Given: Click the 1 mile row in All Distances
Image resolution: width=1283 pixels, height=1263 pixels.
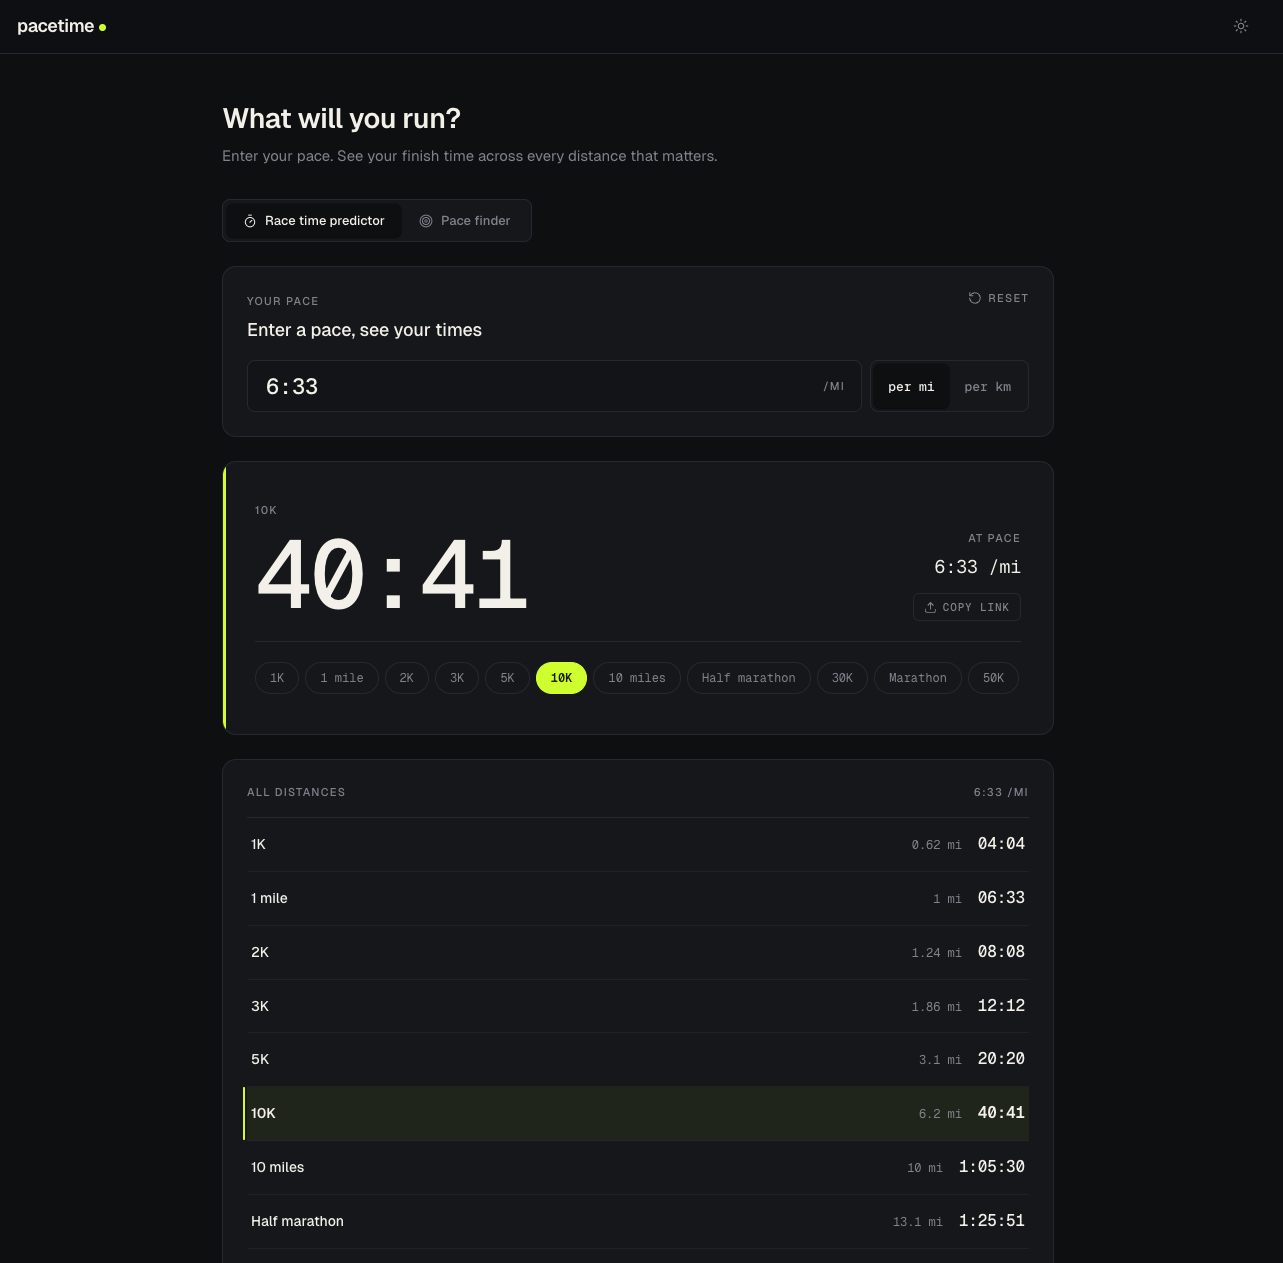Looking at the screenshot, I should tap(637, 898).
